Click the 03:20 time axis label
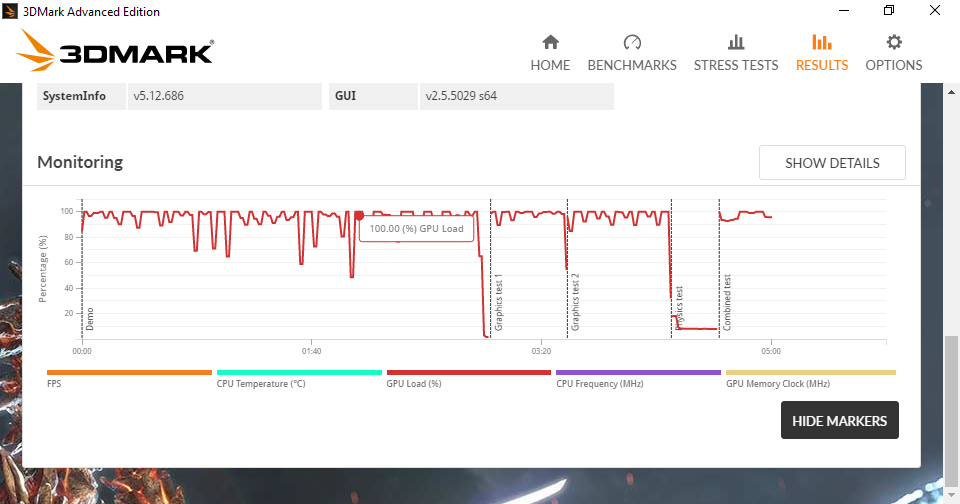The image size is (960, 504). coord(541,352)
